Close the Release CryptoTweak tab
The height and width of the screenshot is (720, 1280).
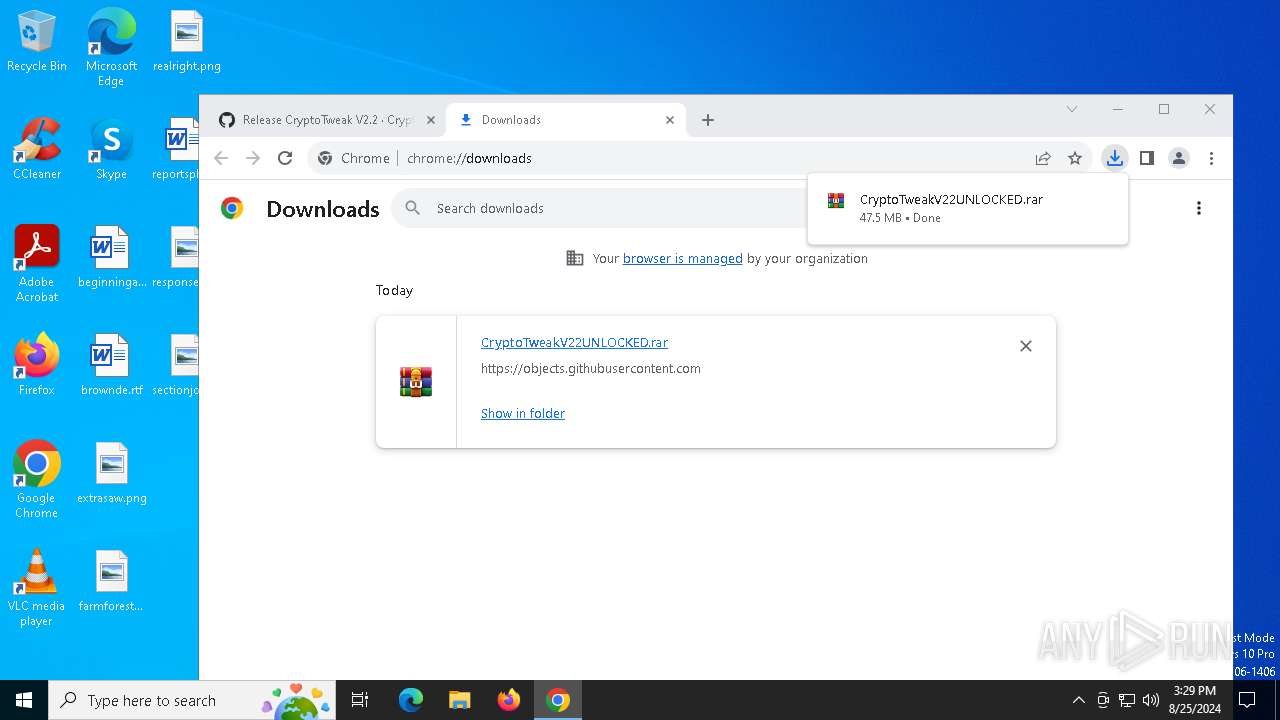(431, 120)
